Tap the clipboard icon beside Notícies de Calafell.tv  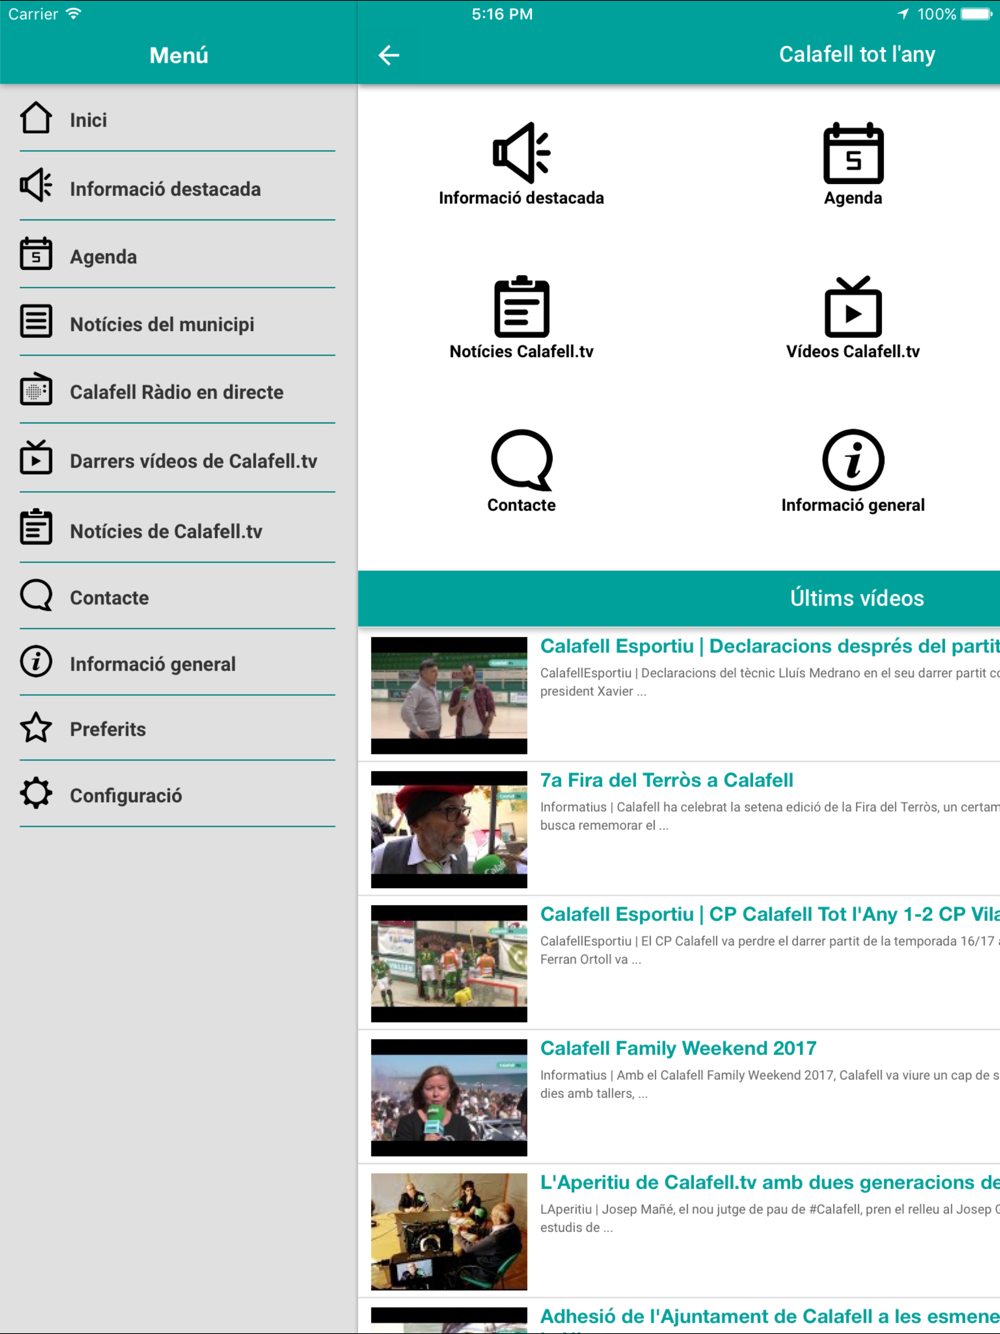(36, 527)
